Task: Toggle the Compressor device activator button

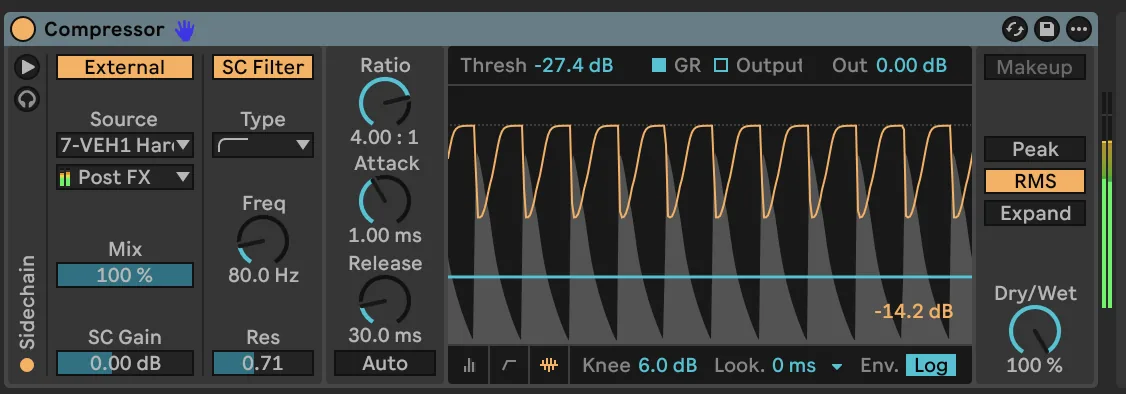Action: (x=24, y=29)
